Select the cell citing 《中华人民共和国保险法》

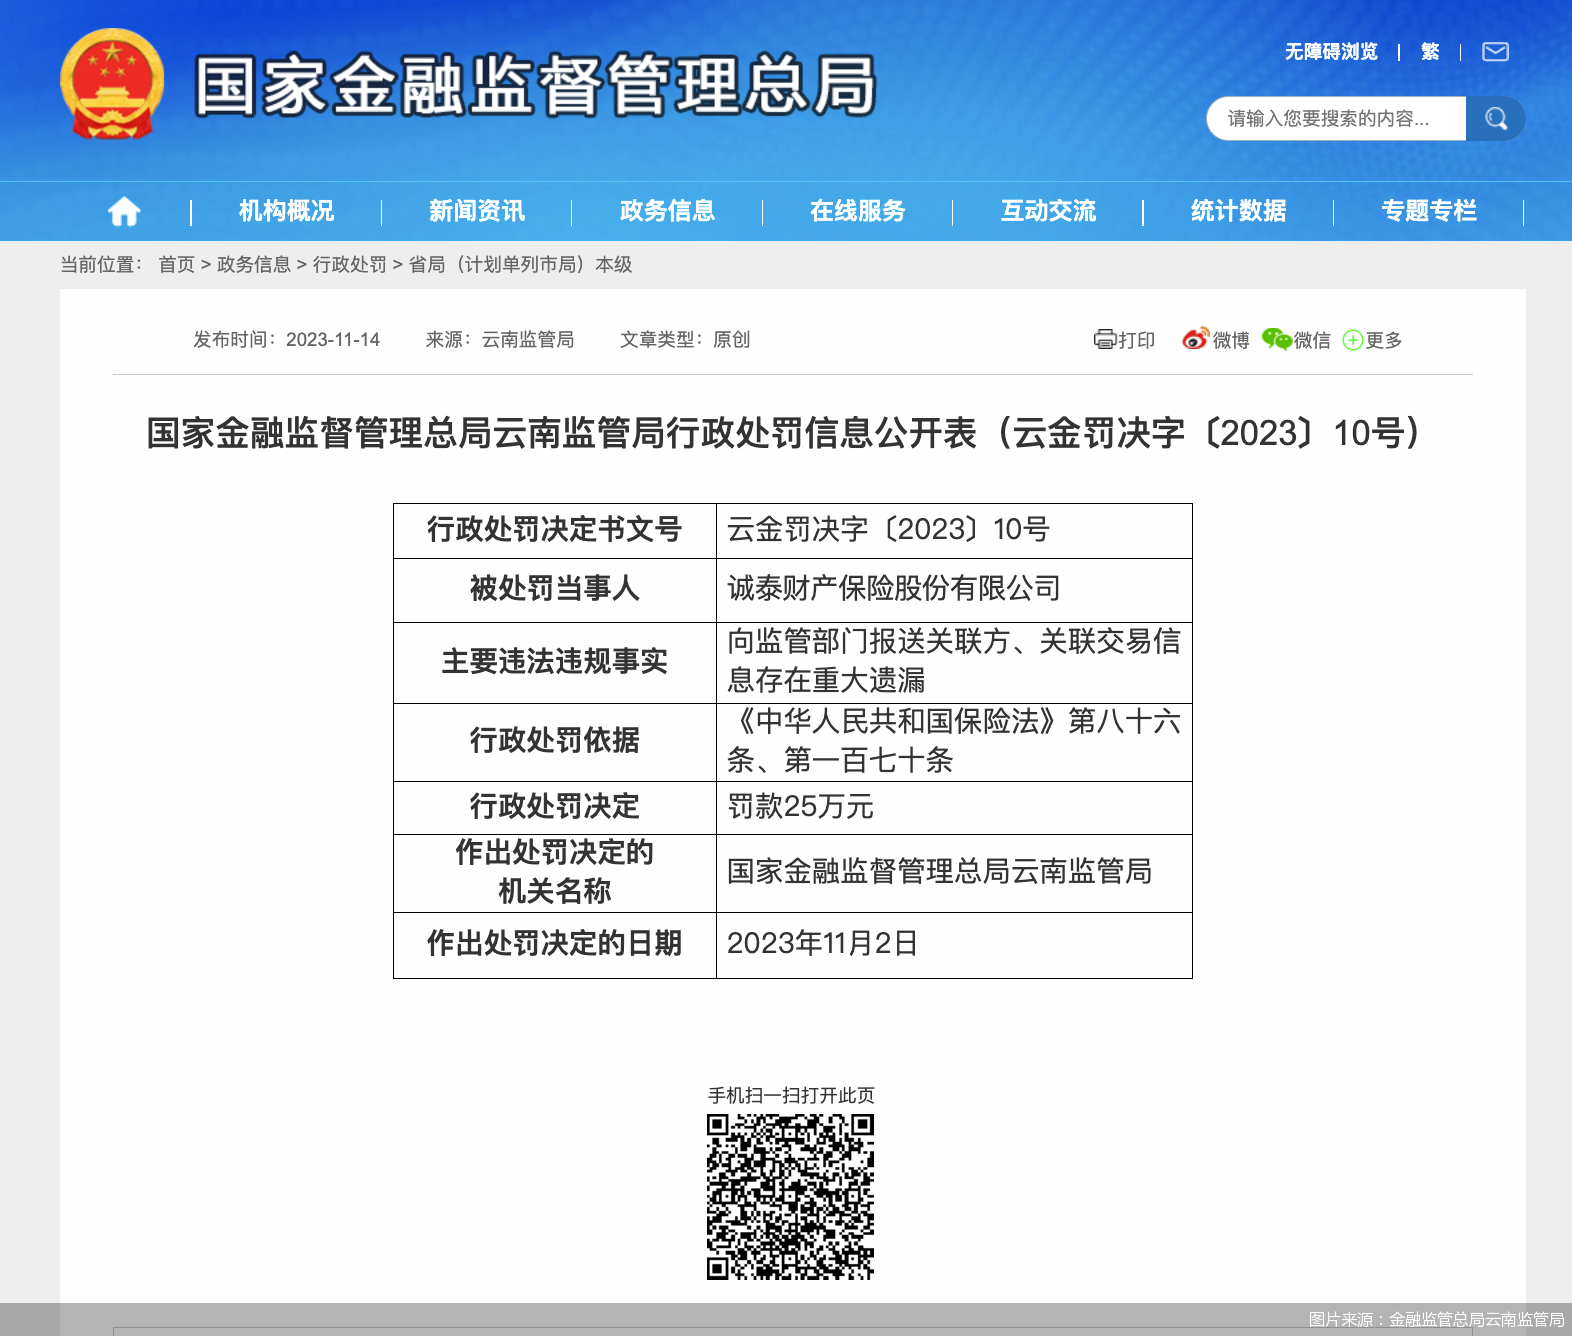coord(954,741)
